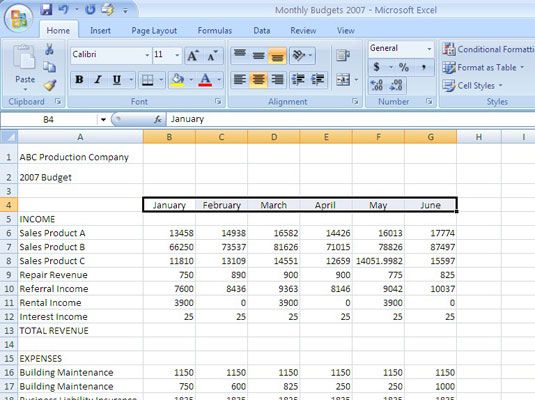Click the Save icon in Quick Access Toolbar
The image size is (535, 400).
click(x=46, y=10)
